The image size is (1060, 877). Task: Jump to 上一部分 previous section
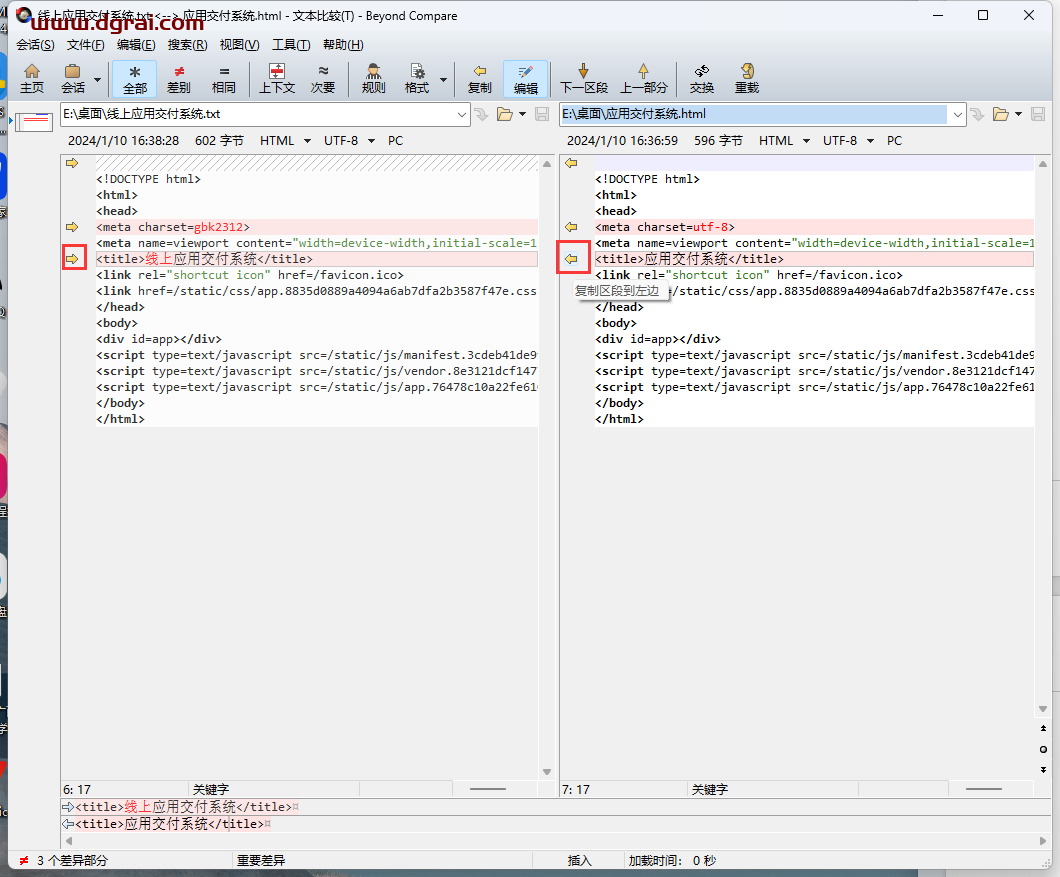click(644, 78)
